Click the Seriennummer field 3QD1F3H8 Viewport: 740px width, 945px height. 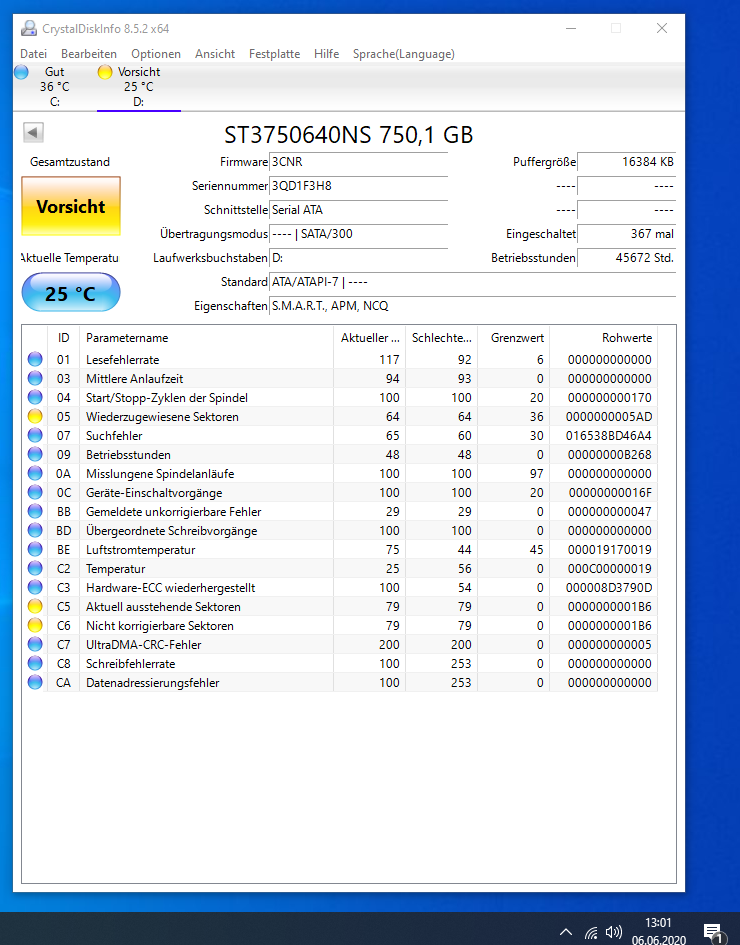359,186
